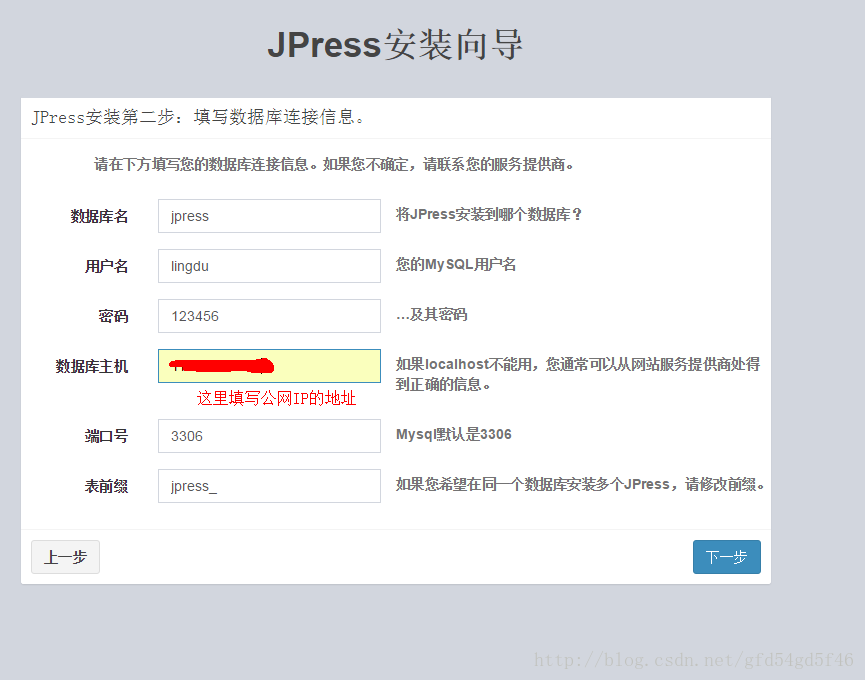Click the 数据库主机 label
Viewport: 865px width, 680px height.
[92, 366]
